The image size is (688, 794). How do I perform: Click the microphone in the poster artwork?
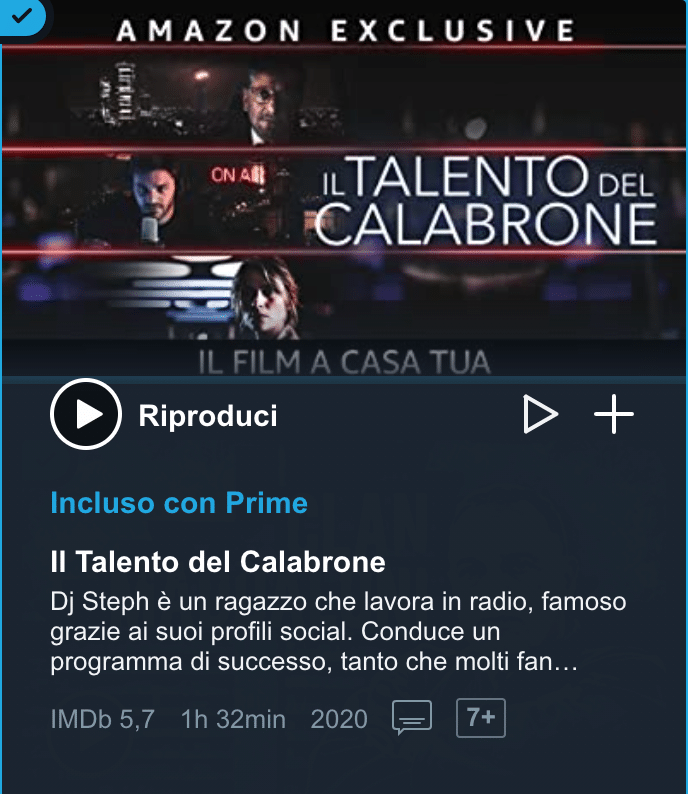pyautogui.click(x=149, y=229)
